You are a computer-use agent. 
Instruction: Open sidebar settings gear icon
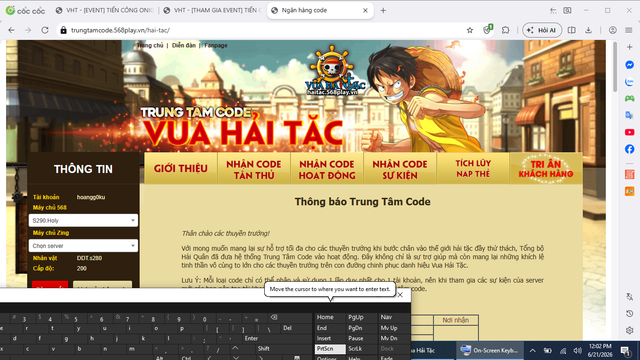coord(629,330)
